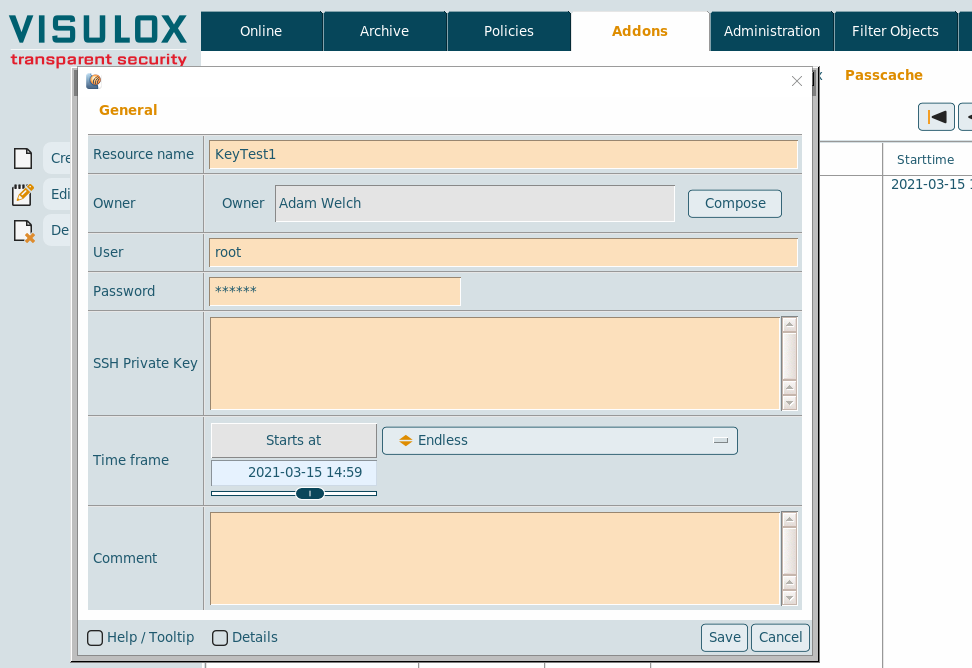
Task: Click the Create new document icon
Action: [22, 158]
